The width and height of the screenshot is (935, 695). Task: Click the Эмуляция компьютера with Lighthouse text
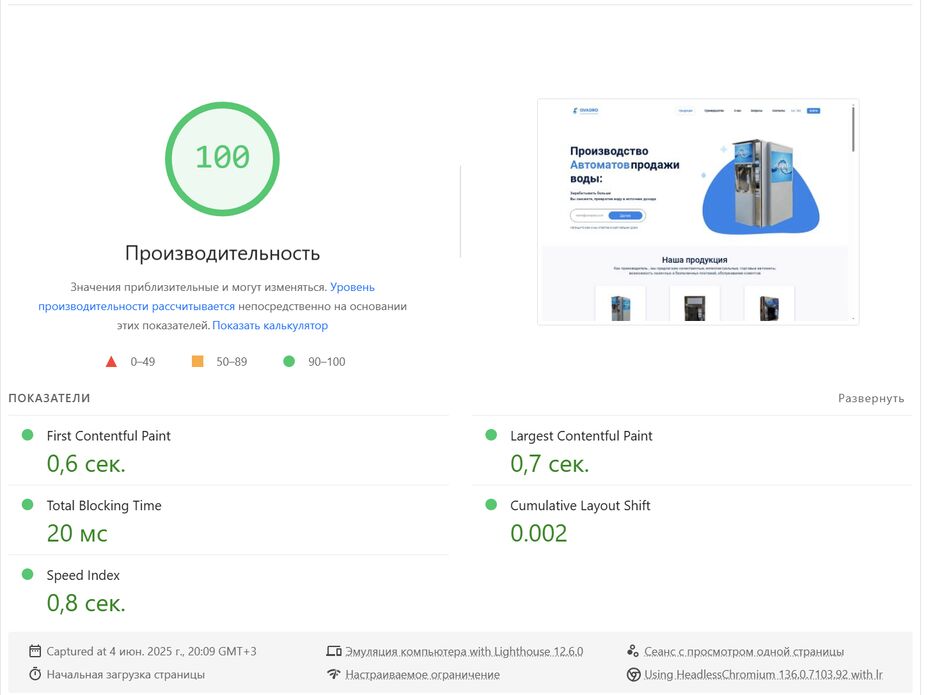point(464,651)
